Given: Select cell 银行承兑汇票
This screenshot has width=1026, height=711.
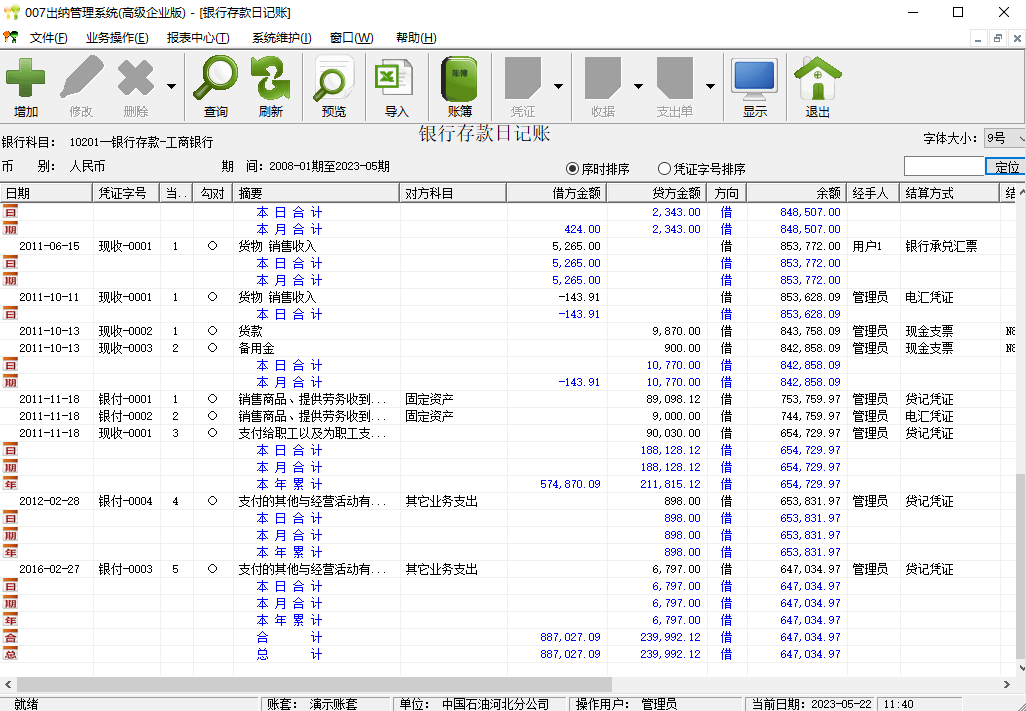Looking at the screenshot, I should point(949,246).
